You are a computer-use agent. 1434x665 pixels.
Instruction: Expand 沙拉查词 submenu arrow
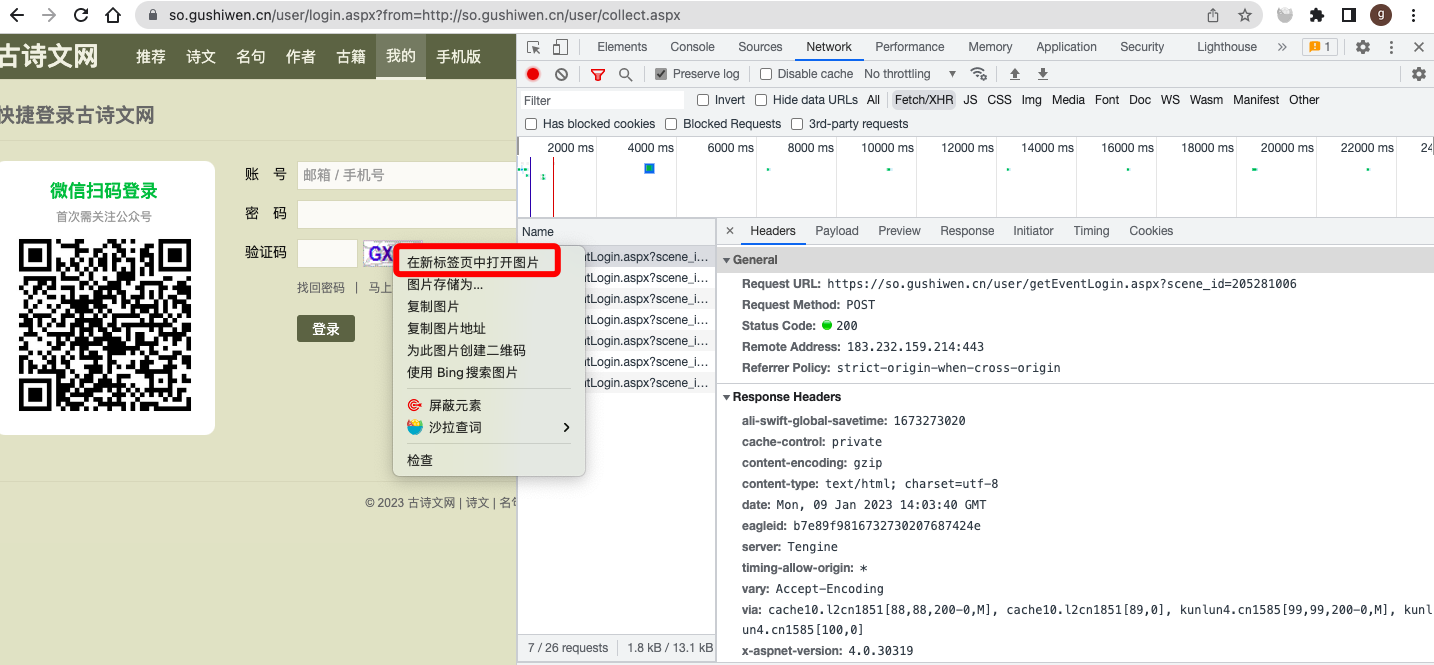[x=566, y=427]
